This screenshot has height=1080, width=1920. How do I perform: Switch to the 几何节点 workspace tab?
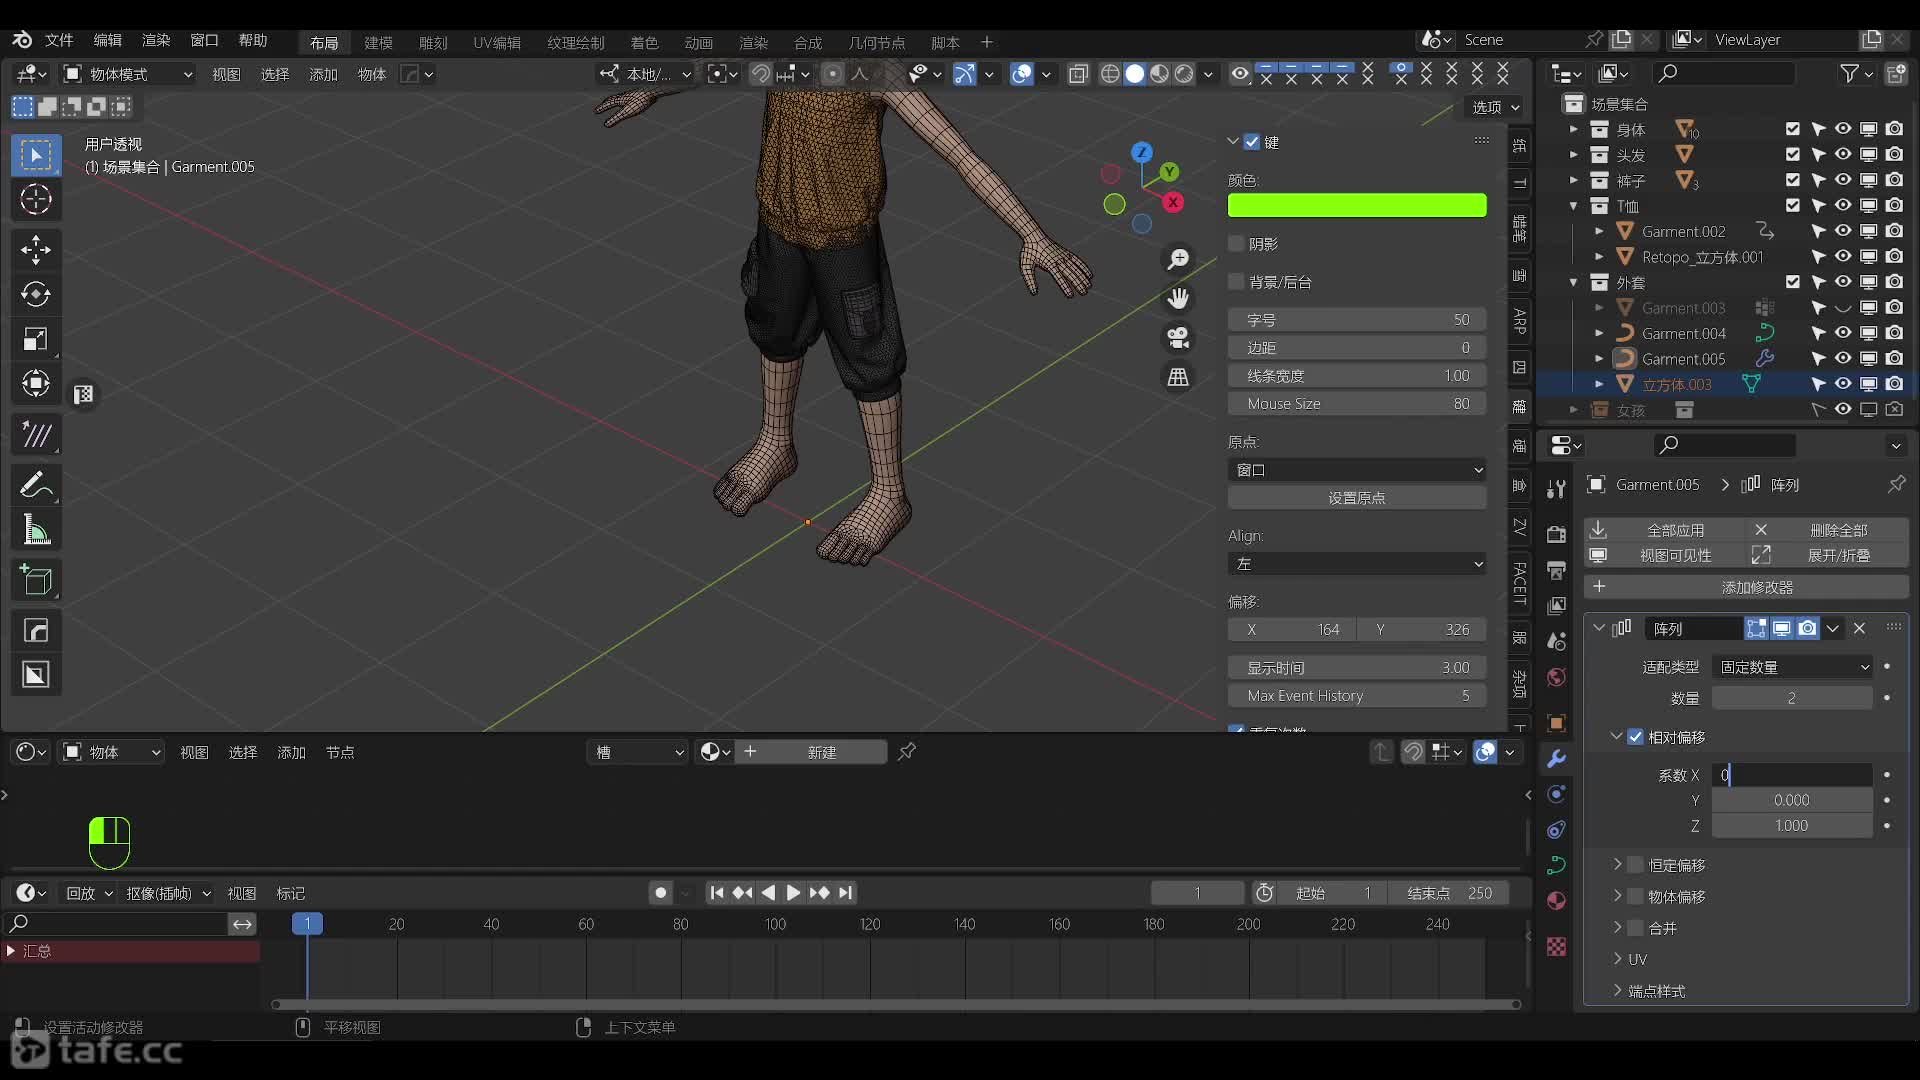click(876, 42)
